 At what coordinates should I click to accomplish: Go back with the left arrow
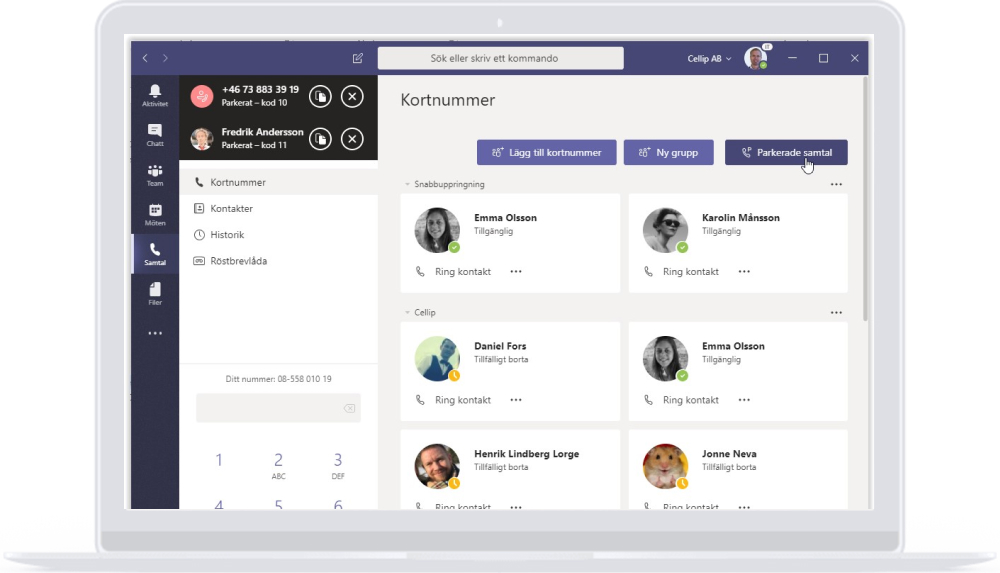pyautogui.click(x=145, y=58)
